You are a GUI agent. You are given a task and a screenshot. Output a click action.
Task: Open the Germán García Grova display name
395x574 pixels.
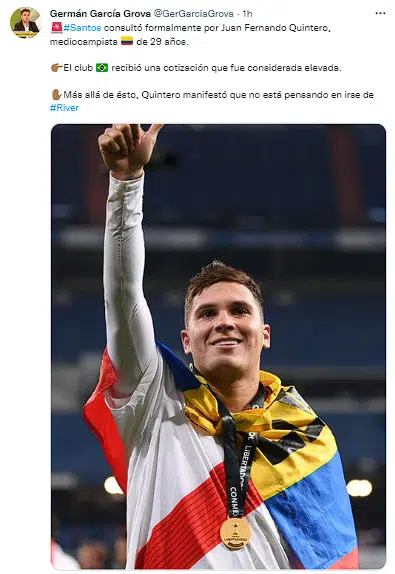pyautogui.click(x=100, y=14)
